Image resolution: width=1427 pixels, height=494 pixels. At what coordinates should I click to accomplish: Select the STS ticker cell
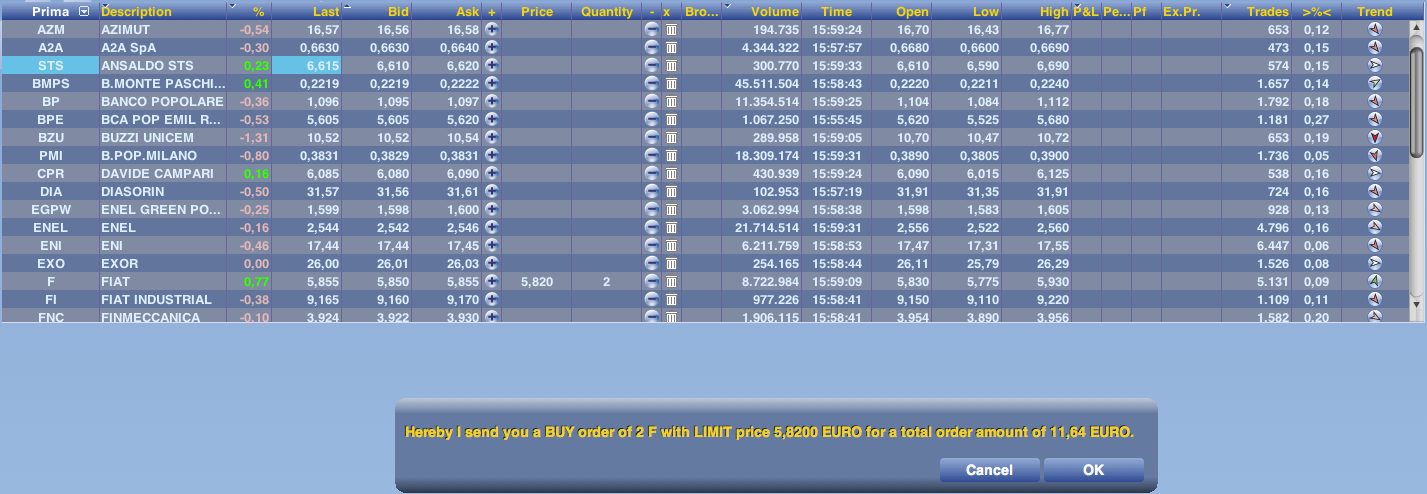click(x=50, y=66)
